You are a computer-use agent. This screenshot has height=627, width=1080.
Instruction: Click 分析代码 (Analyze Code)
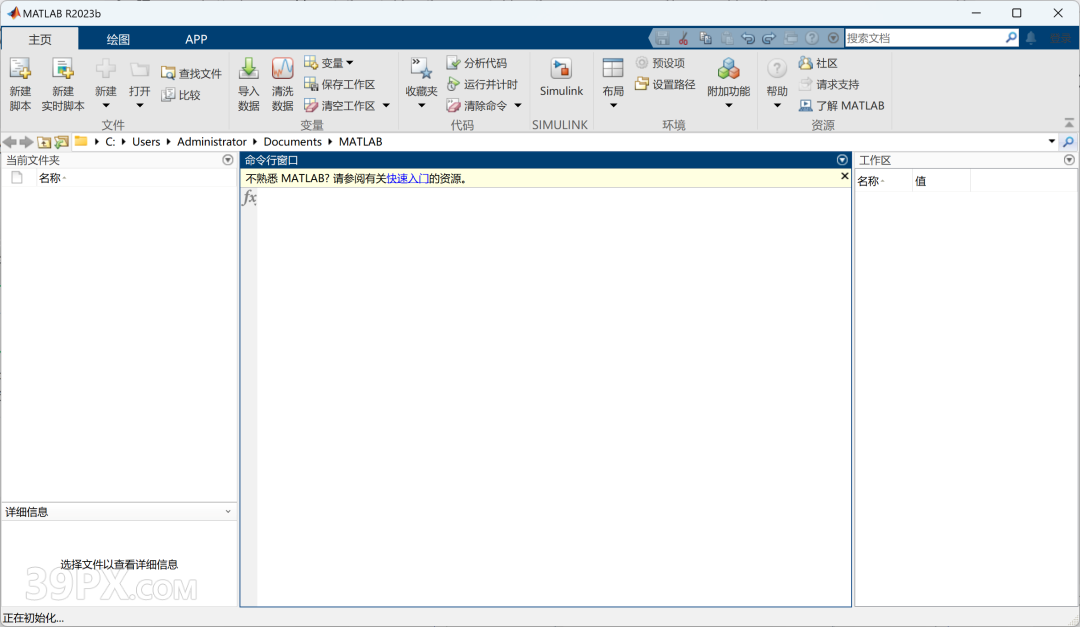coord(477,63)
